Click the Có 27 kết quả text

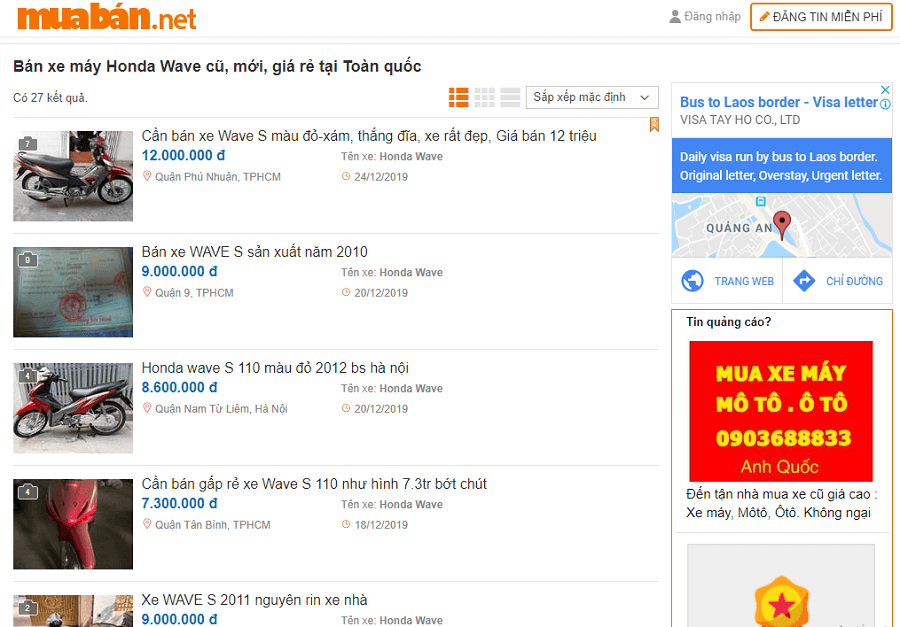51,98
